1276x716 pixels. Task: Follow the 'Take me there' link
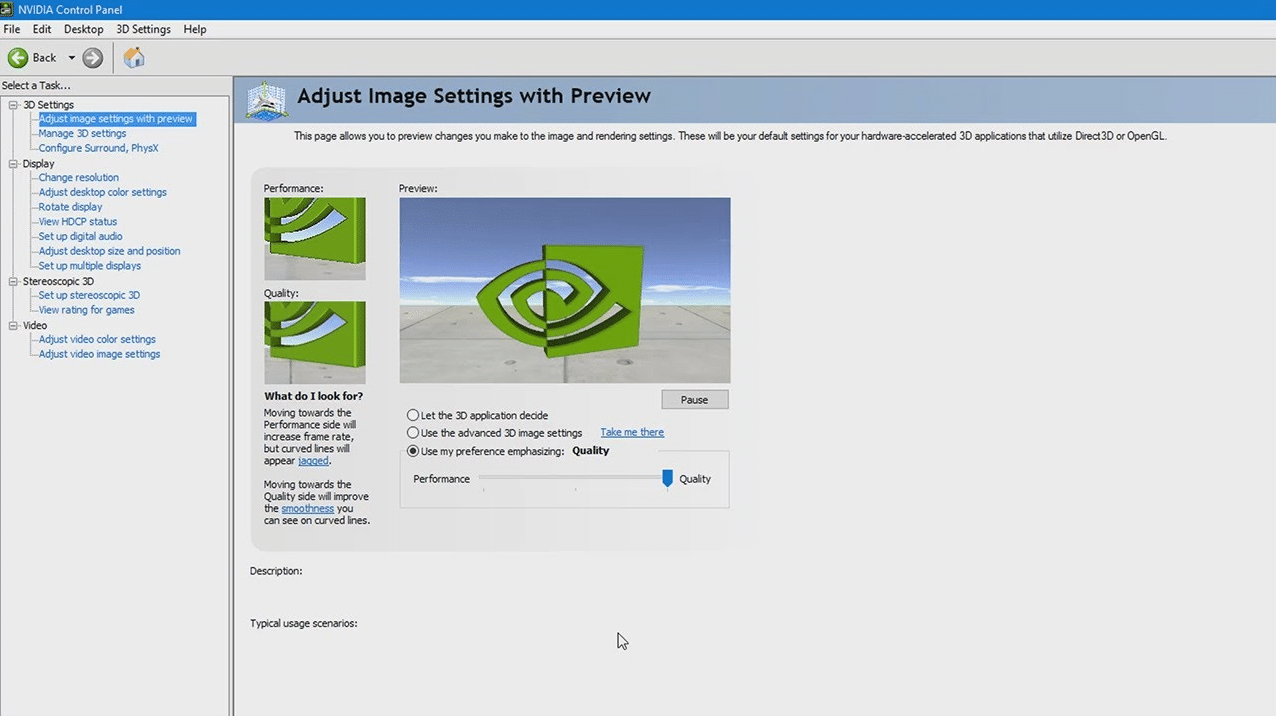[631, 432]
